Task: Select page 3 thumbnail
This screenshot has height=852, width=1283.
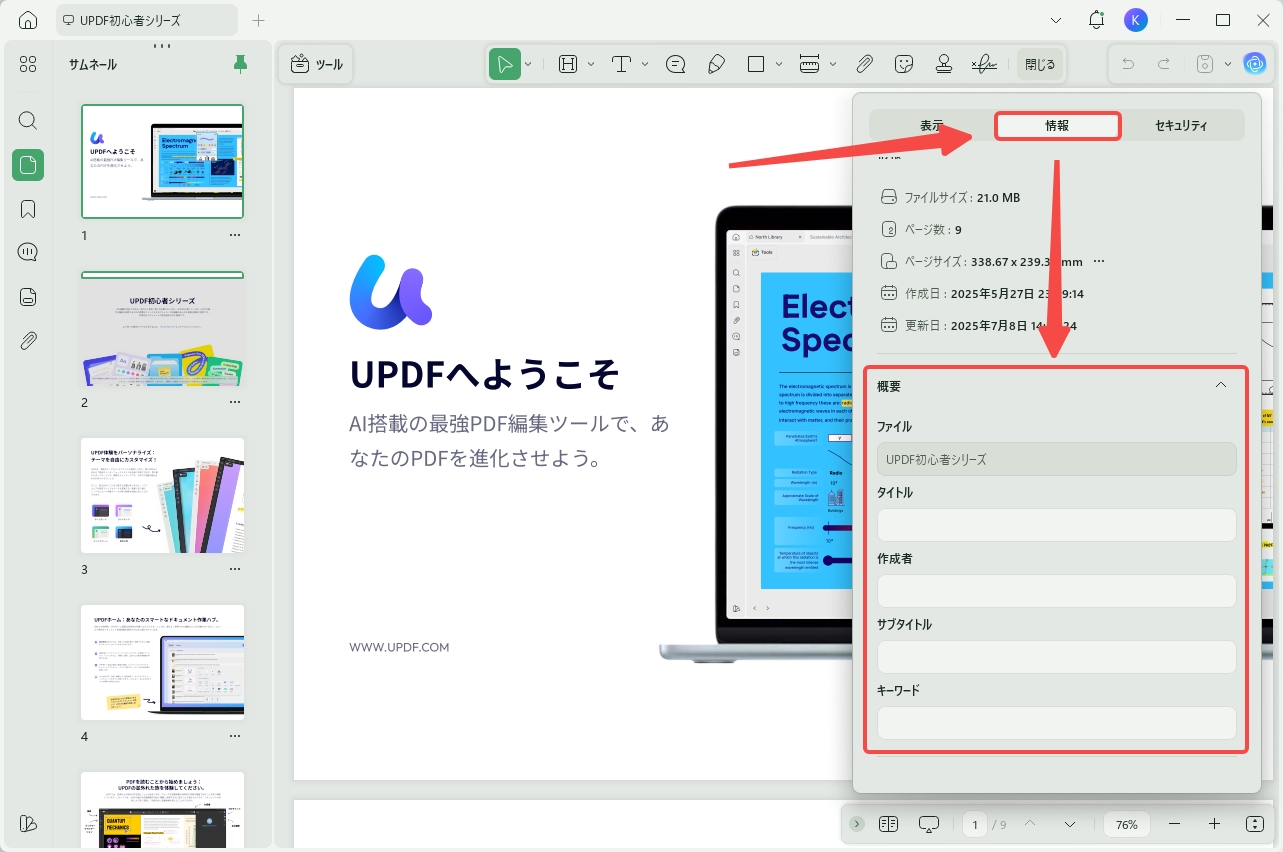Action: point(162,495)
